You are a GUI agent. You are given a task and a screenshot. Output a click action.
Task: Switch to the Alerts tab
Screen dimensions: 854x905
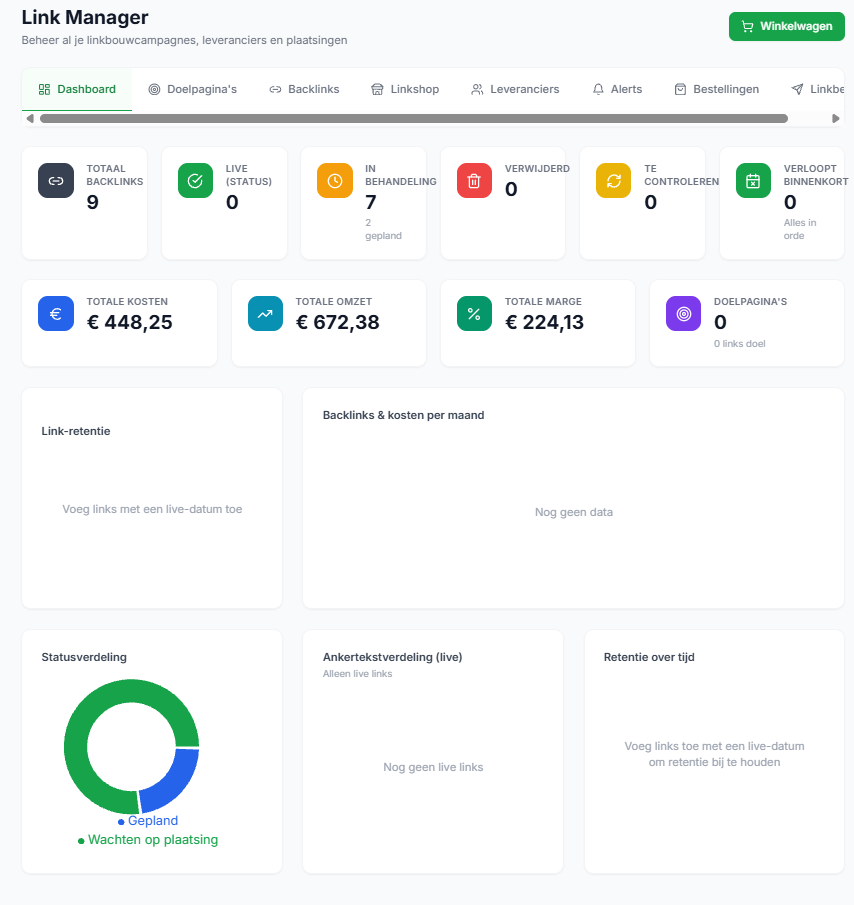(617, 89)
